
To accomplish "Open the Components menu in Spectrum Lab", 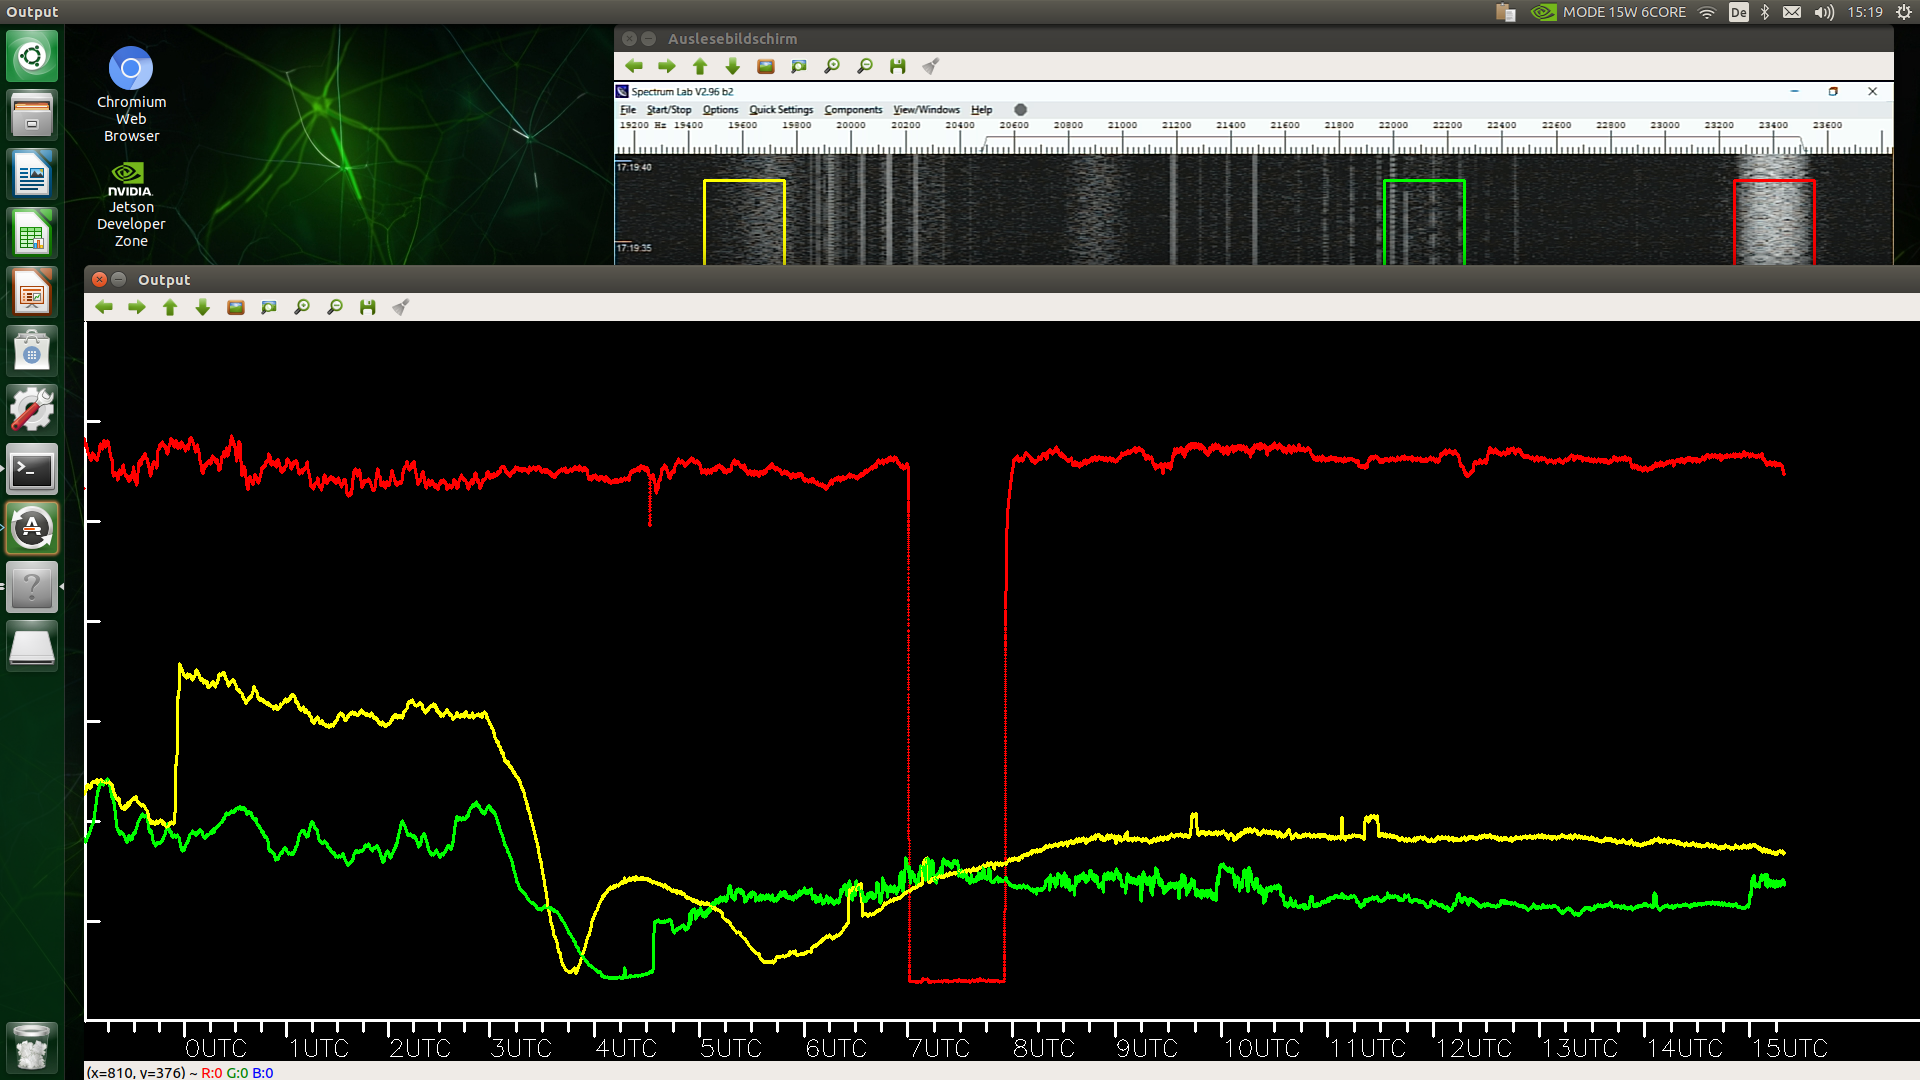I will (x=853, y=110).
